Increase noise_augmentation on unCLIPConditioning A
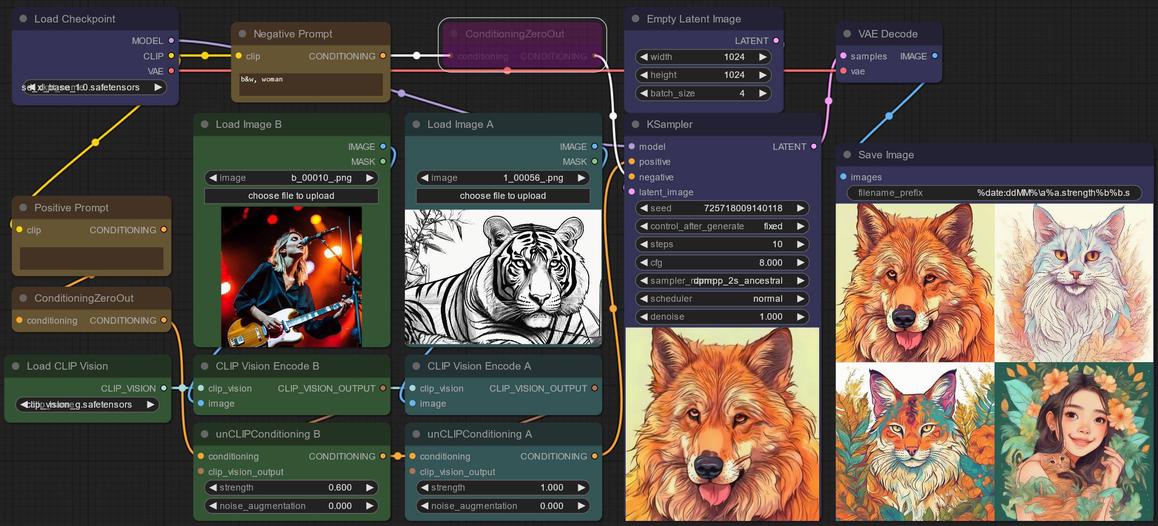Image resolution: width=1158 pixels, height=526 pixels. [581, 506]
